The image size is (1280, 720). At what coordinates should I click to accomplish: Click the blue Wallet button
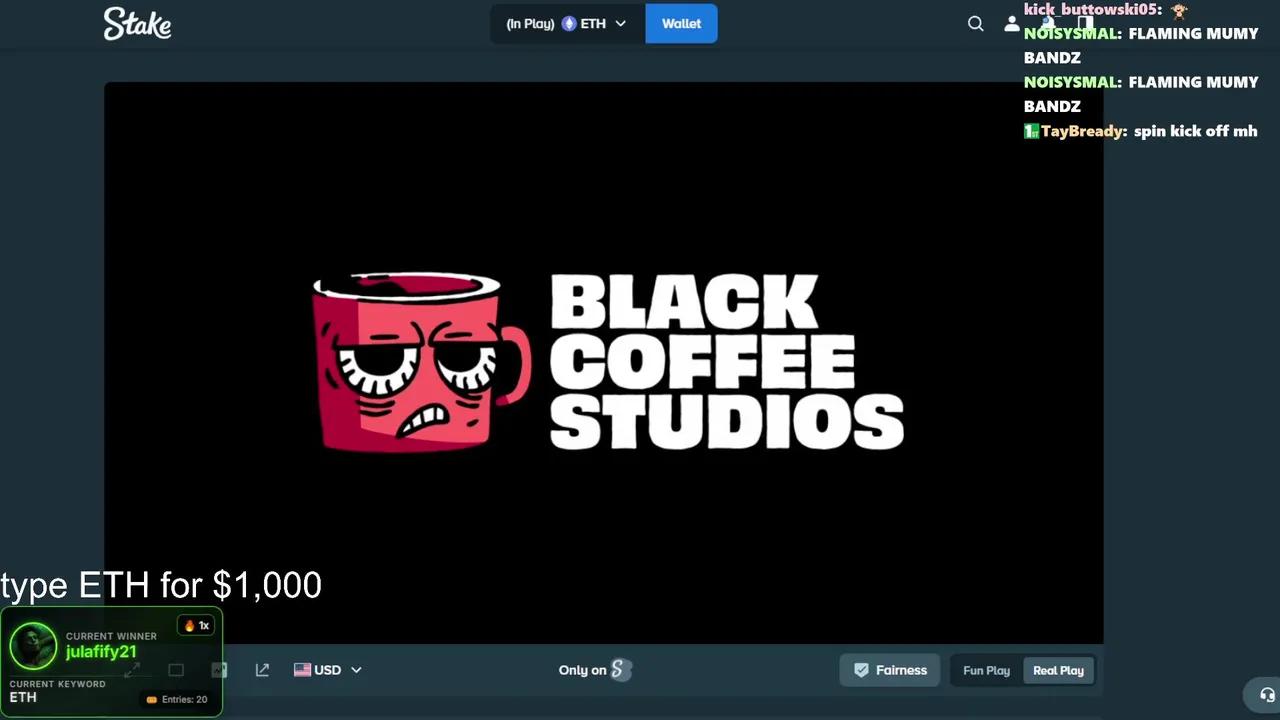click(681, 24)
